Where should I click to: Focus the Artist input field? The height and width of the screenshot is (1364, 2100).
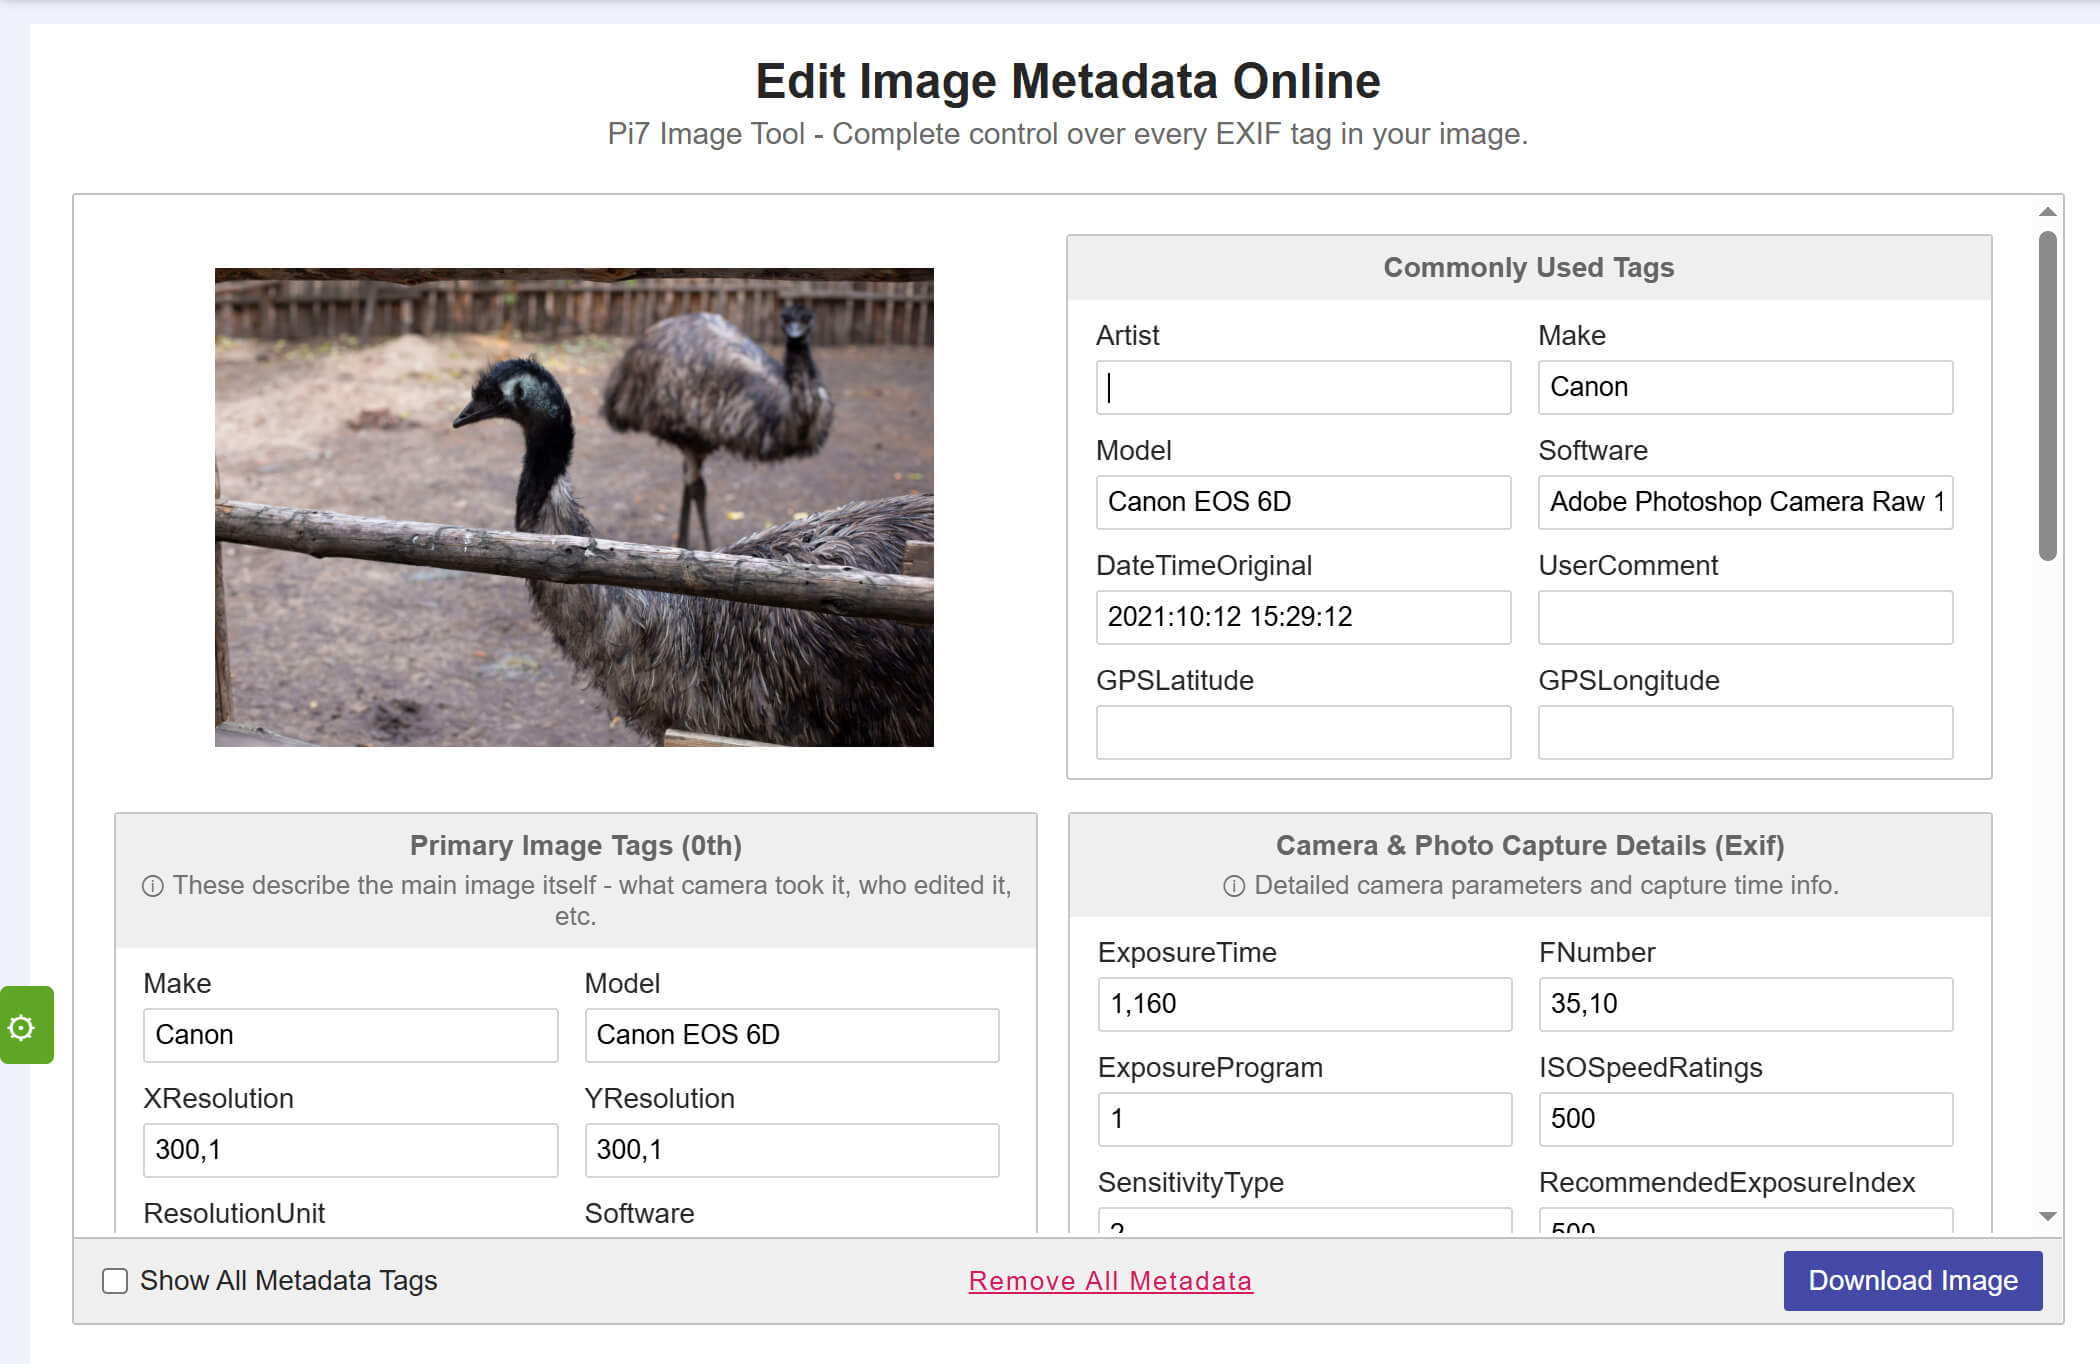tap(1303, 388)
